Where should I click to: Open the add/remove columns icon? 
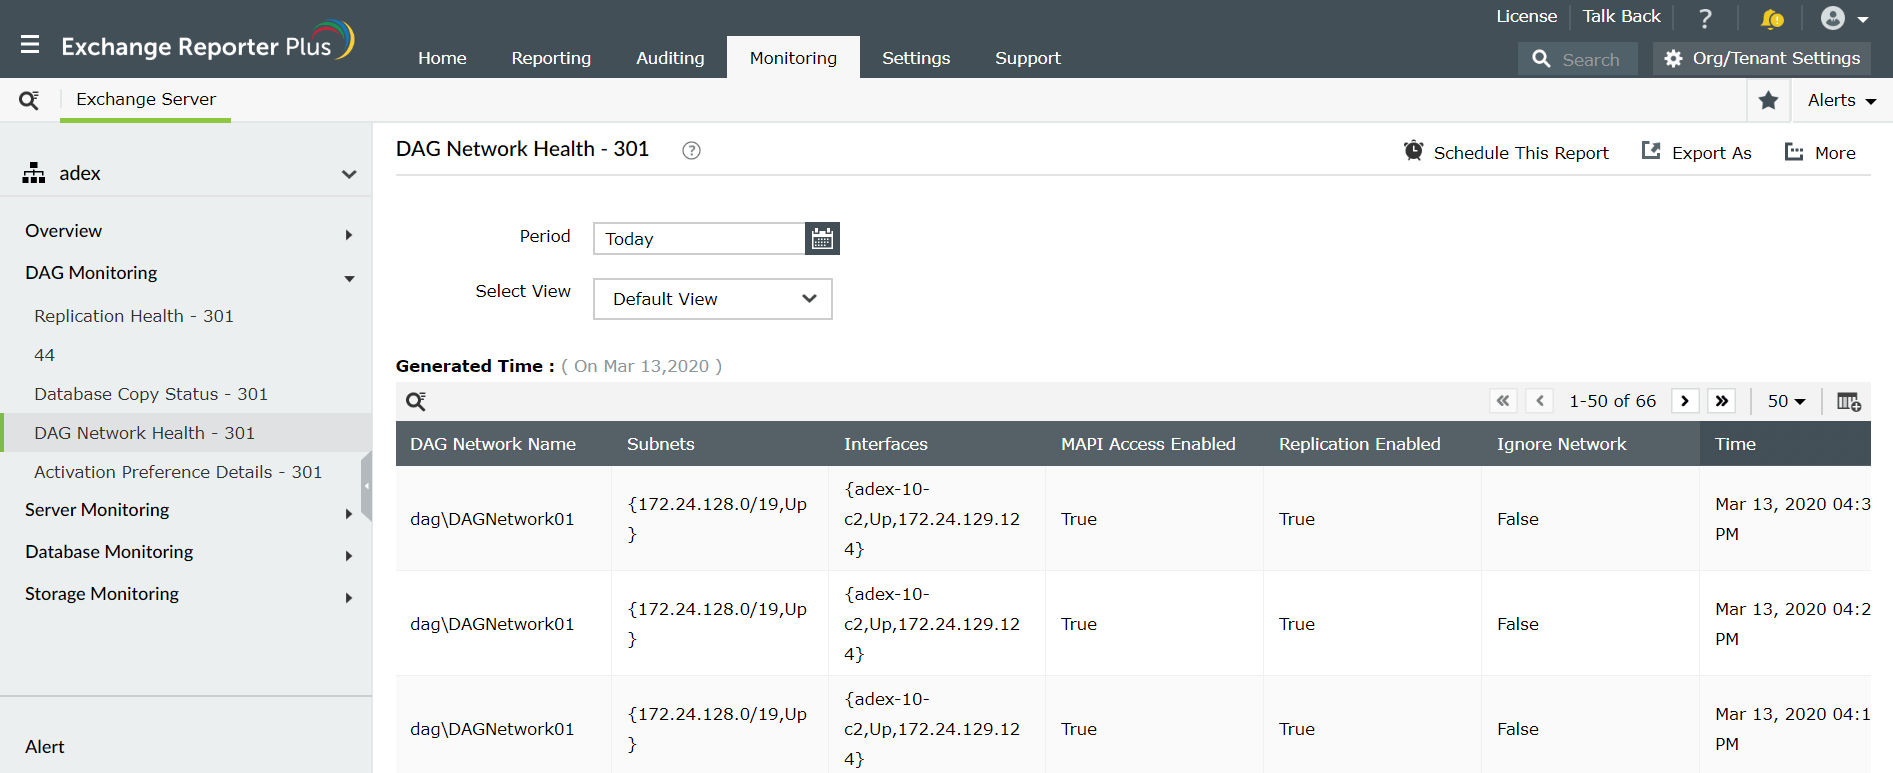click(1849, 401)
